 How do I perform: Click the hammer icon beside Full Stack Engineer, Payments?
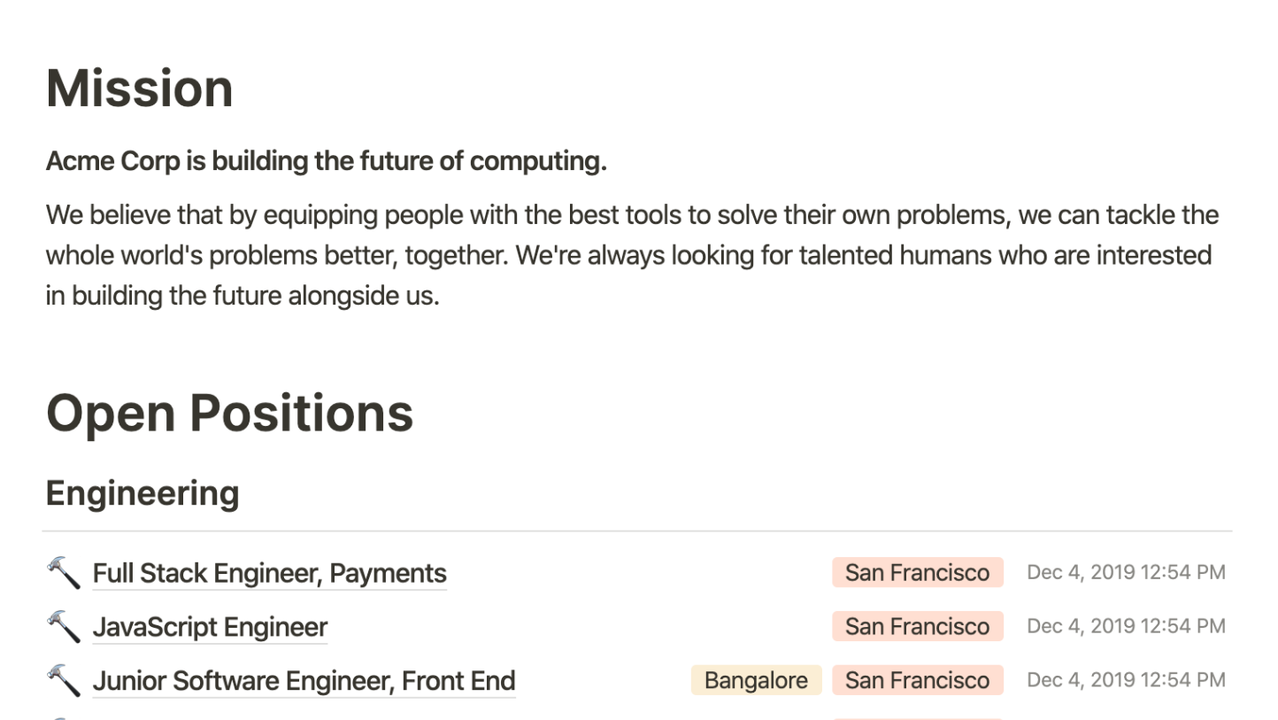[63, 573]
